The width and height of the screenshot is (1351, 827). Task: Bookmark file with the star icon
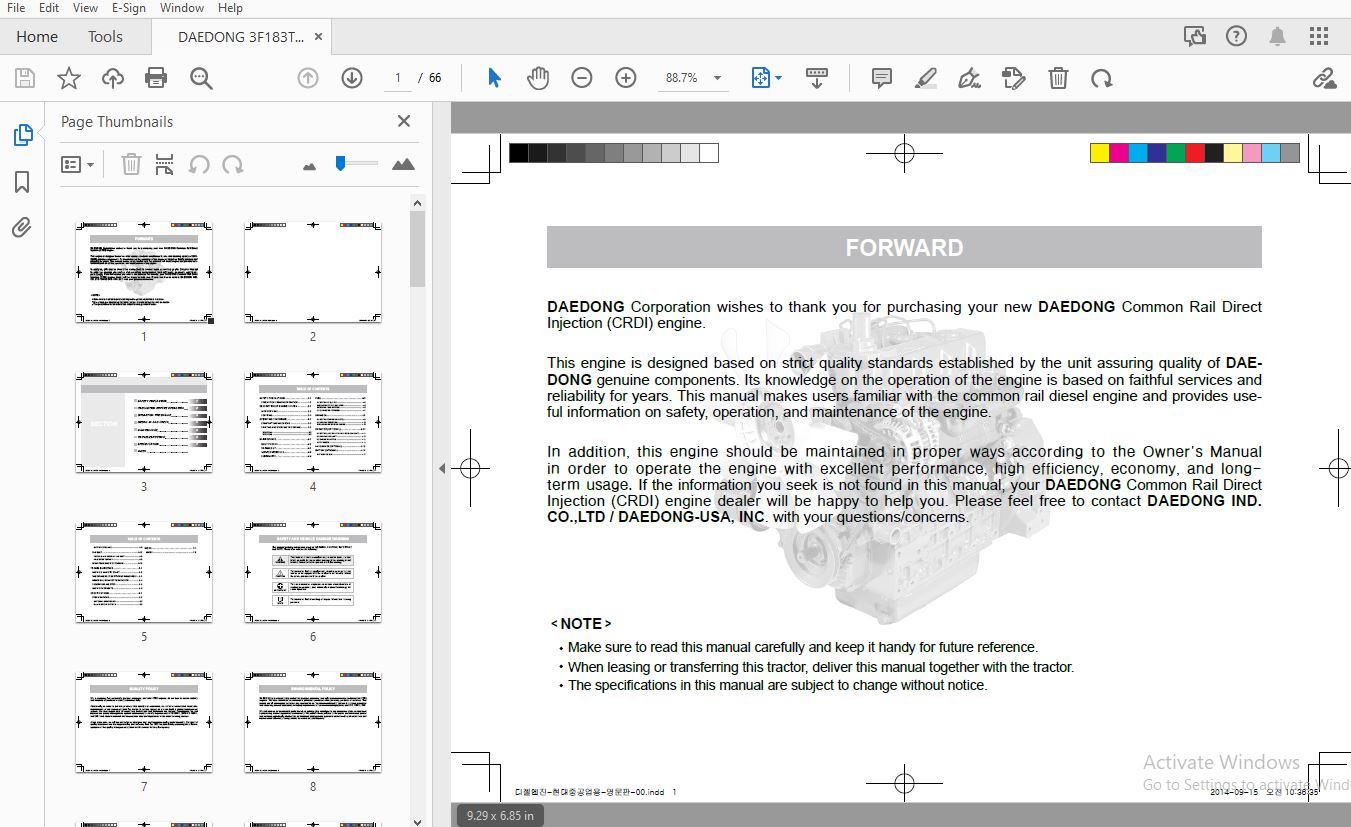pos(69,78)
